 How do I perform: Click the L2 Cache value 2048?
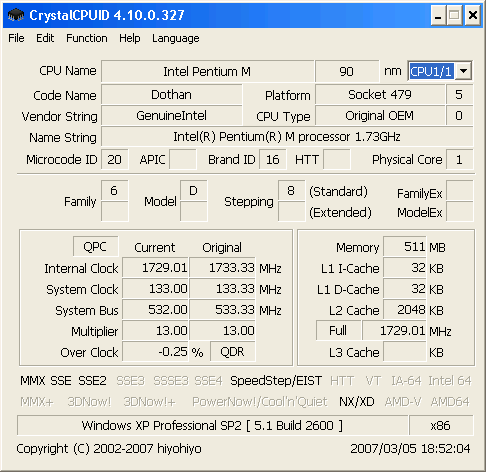tap(405, 310)
